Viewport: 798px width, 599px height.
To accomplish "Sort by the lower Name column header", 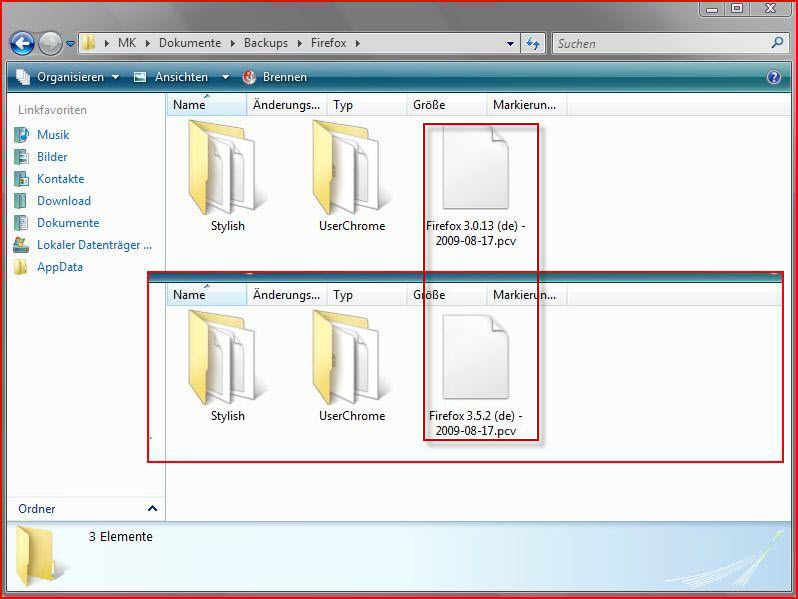I will [x=207, y=295].
